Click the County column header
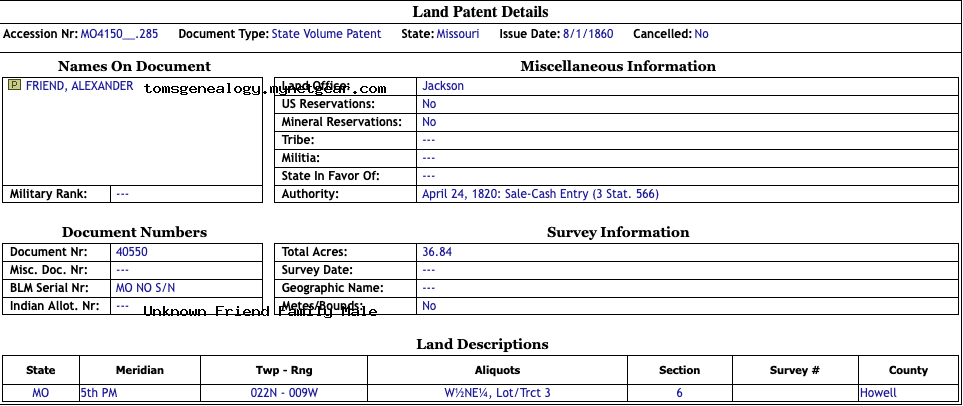This screenshot has width=963, height=406. [908, 370]
